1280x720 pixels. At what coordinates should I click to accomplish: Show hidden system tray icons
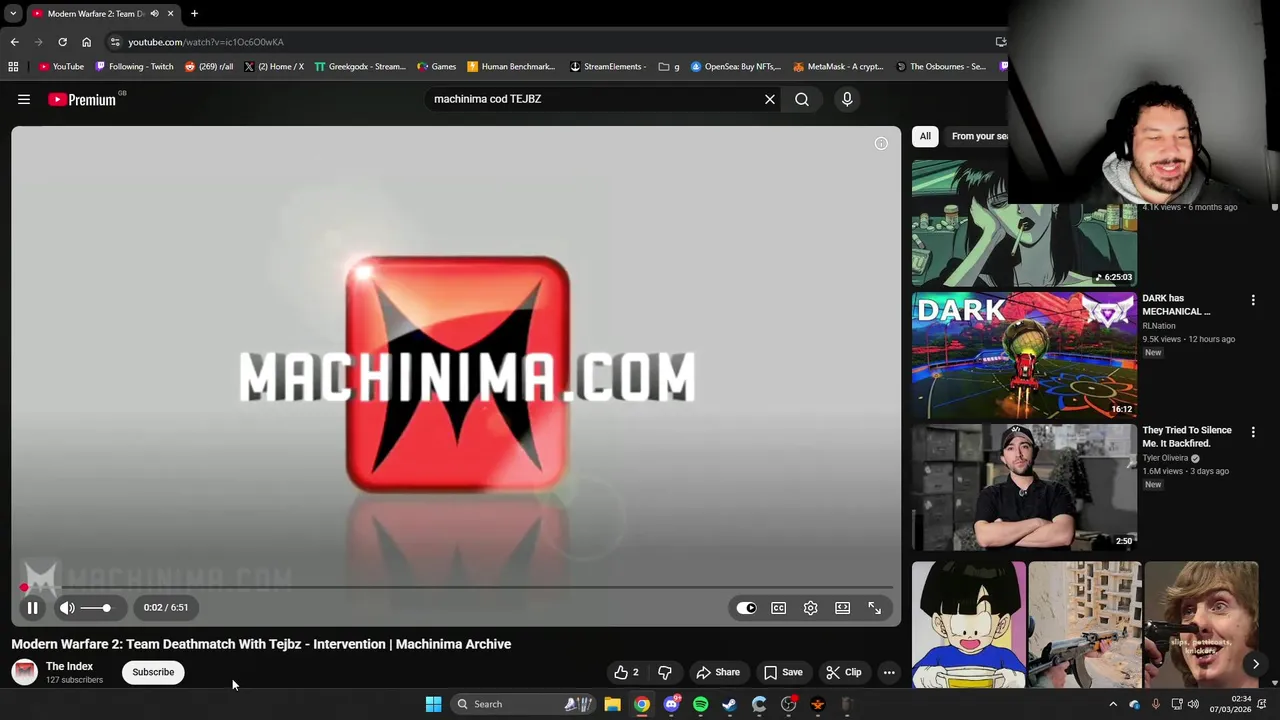pyautogui.click(x=1113, y=704)
